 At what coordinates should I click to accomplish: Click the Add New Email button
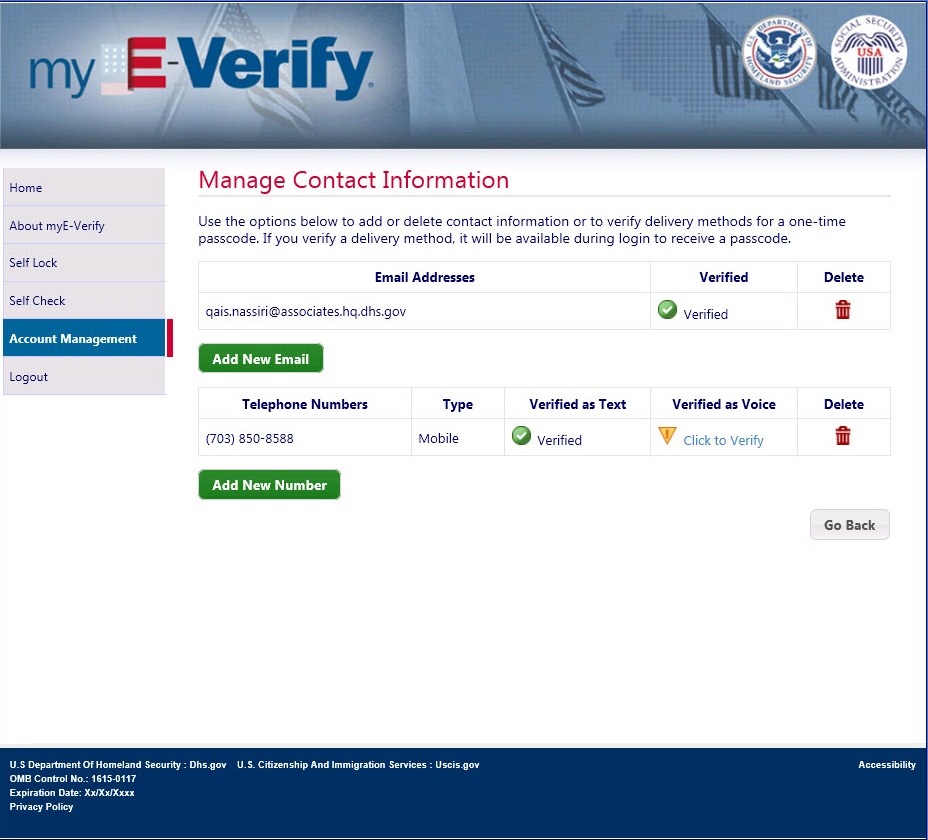260,359
